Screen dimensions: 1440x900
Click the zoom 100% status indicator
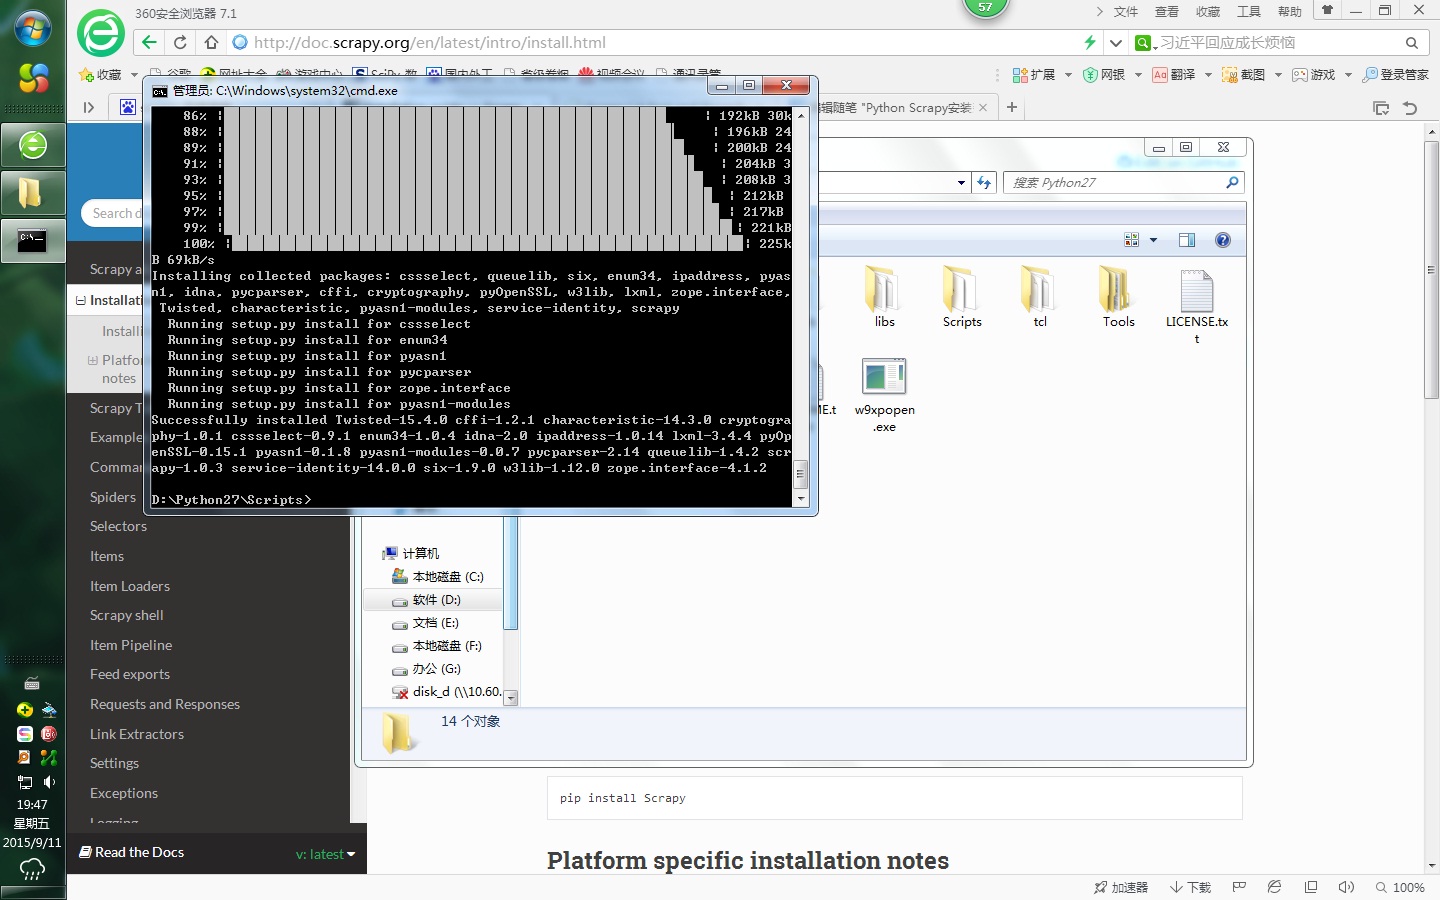[x=1400, y=887]
